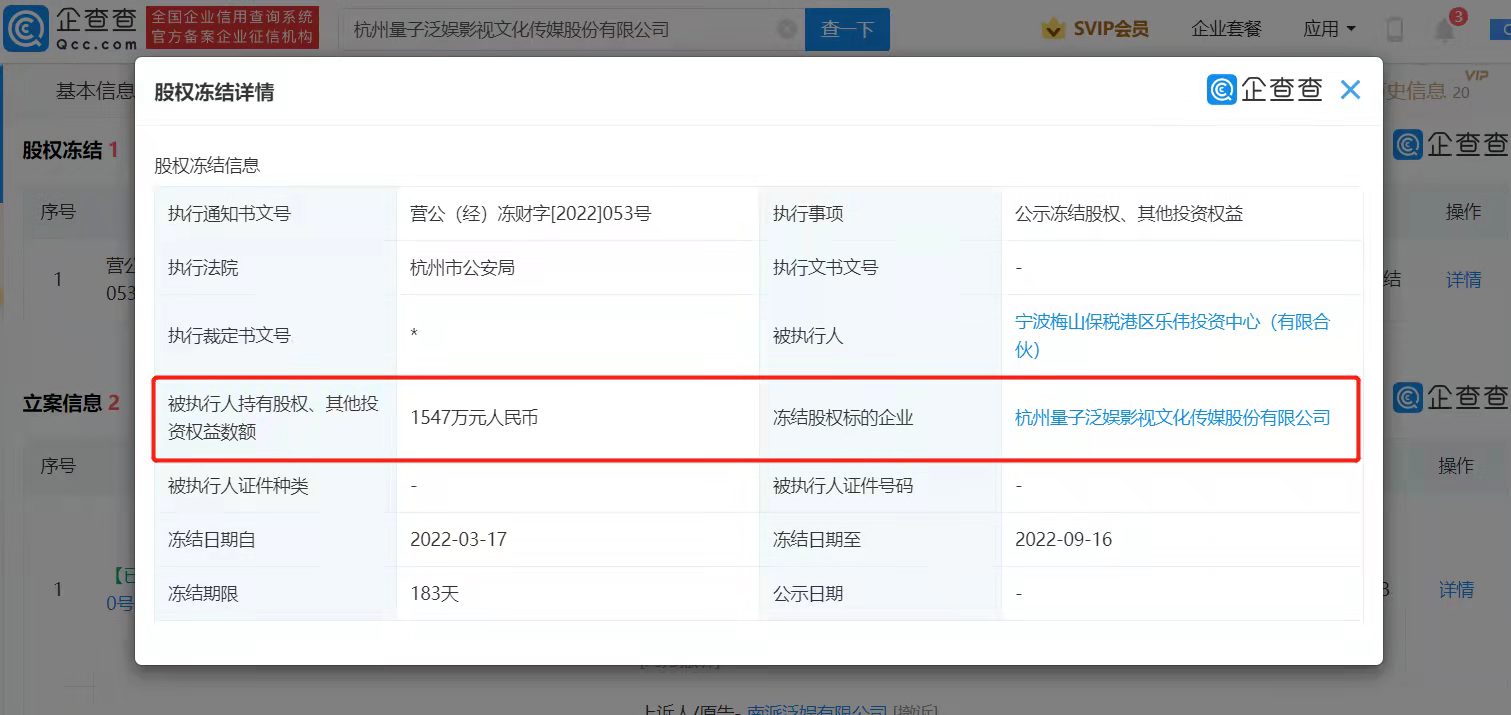Image resolution: width=1511 pixels, height=715 pixels.
Task: Open 杭州量子泛娱影视文化传媒股份有限公司 link in dialog
Action: tap(1172, 418)
